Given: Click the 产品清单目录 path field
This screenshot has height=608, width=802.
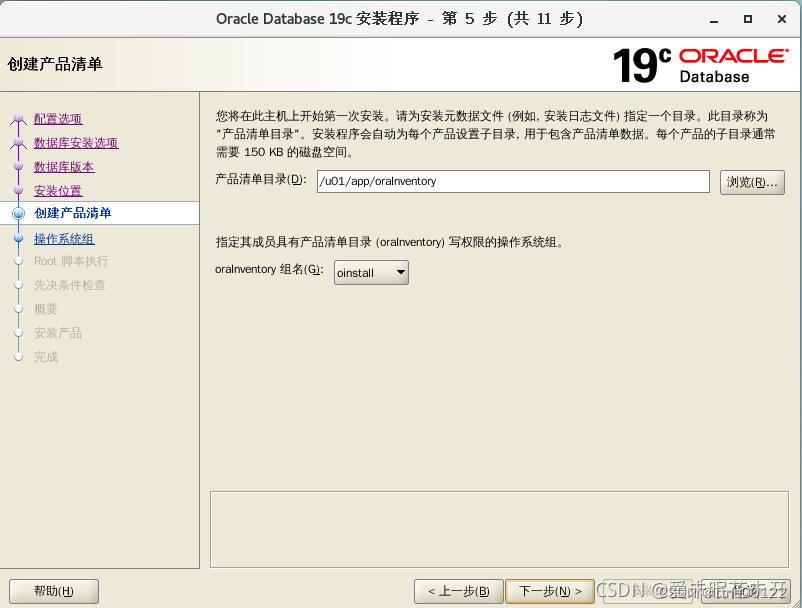Looking at the screenshot, I should [513, 182].
